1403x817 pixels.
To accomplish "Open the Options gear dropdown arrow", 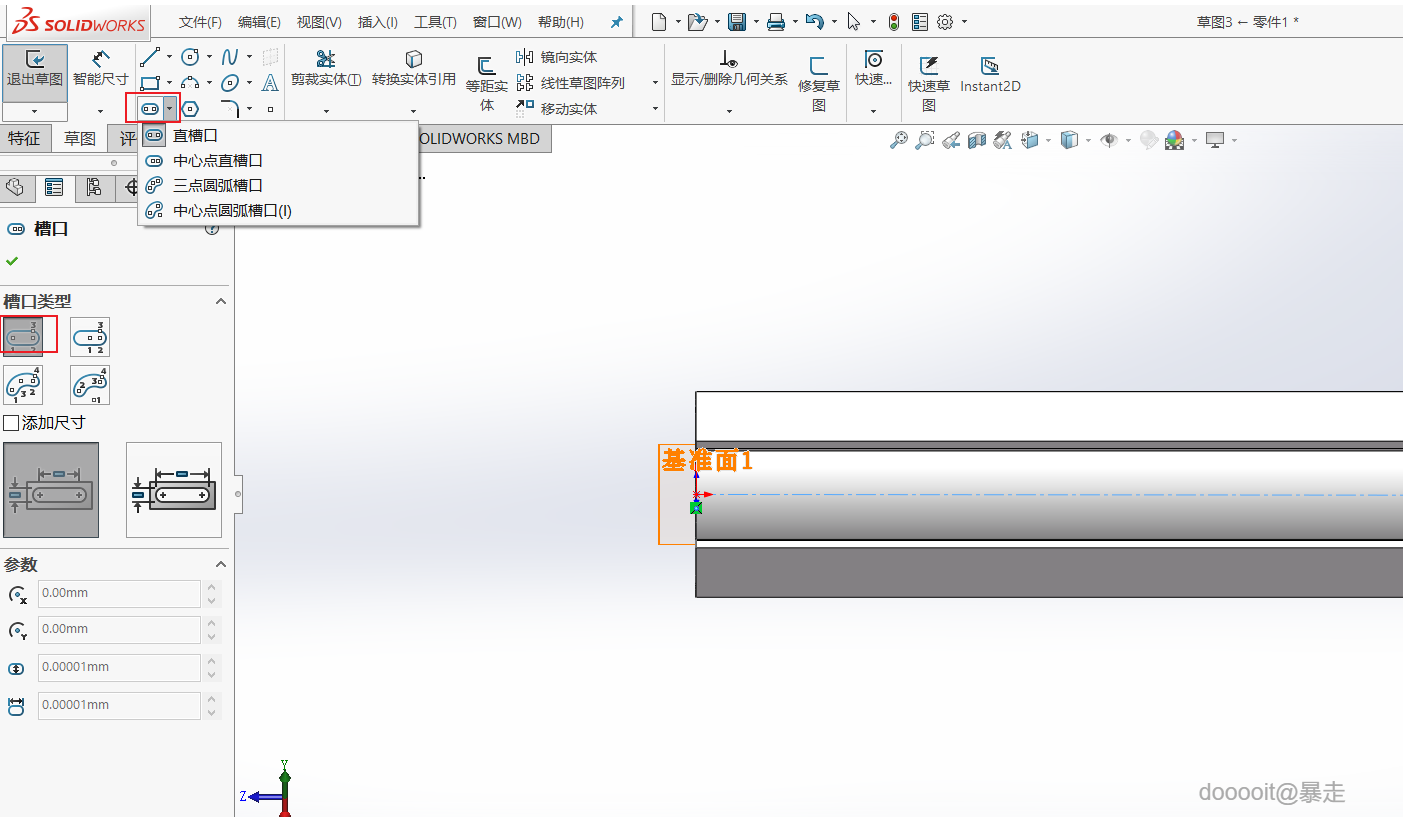I will click(x=963, y=22).
